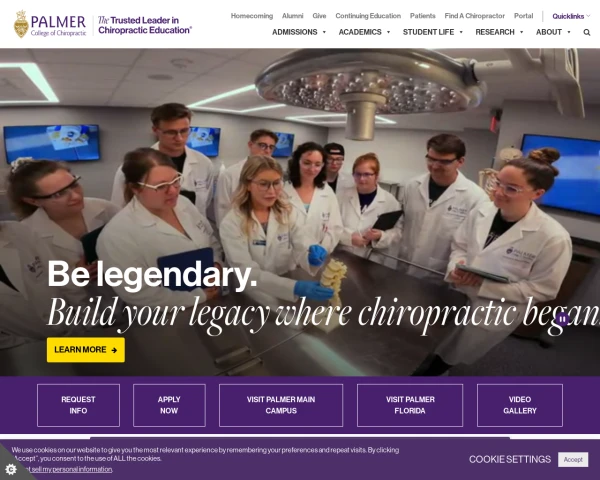Open the Quicklinks chevron menu
Screen dimensions: 600x480
[x=589, y=16]
